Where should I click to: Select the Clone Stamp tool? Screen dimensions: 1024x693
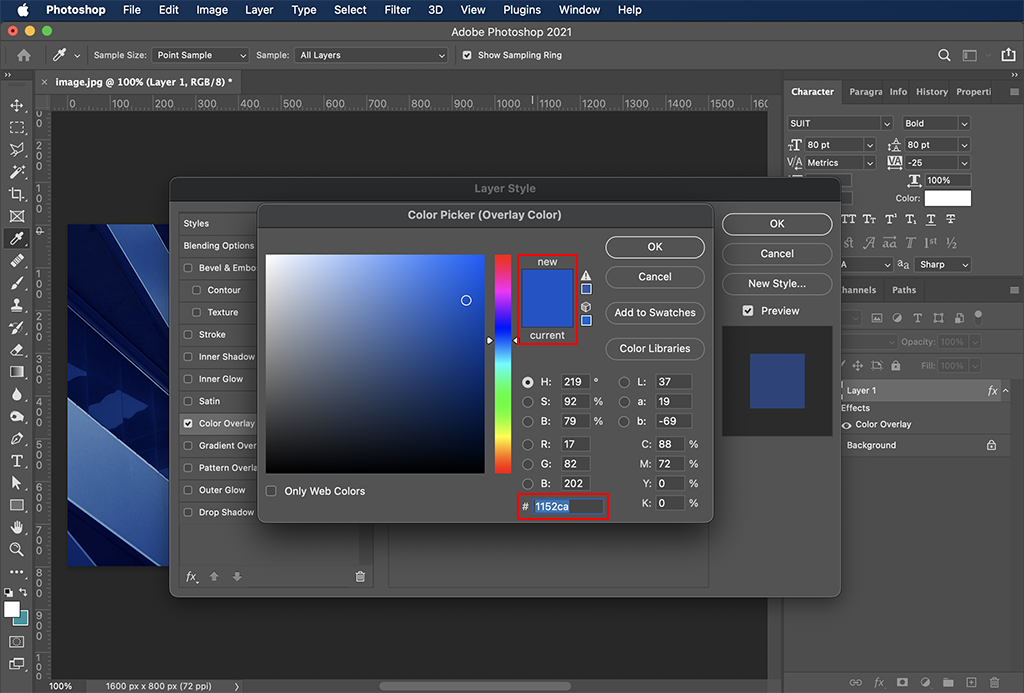17,305
